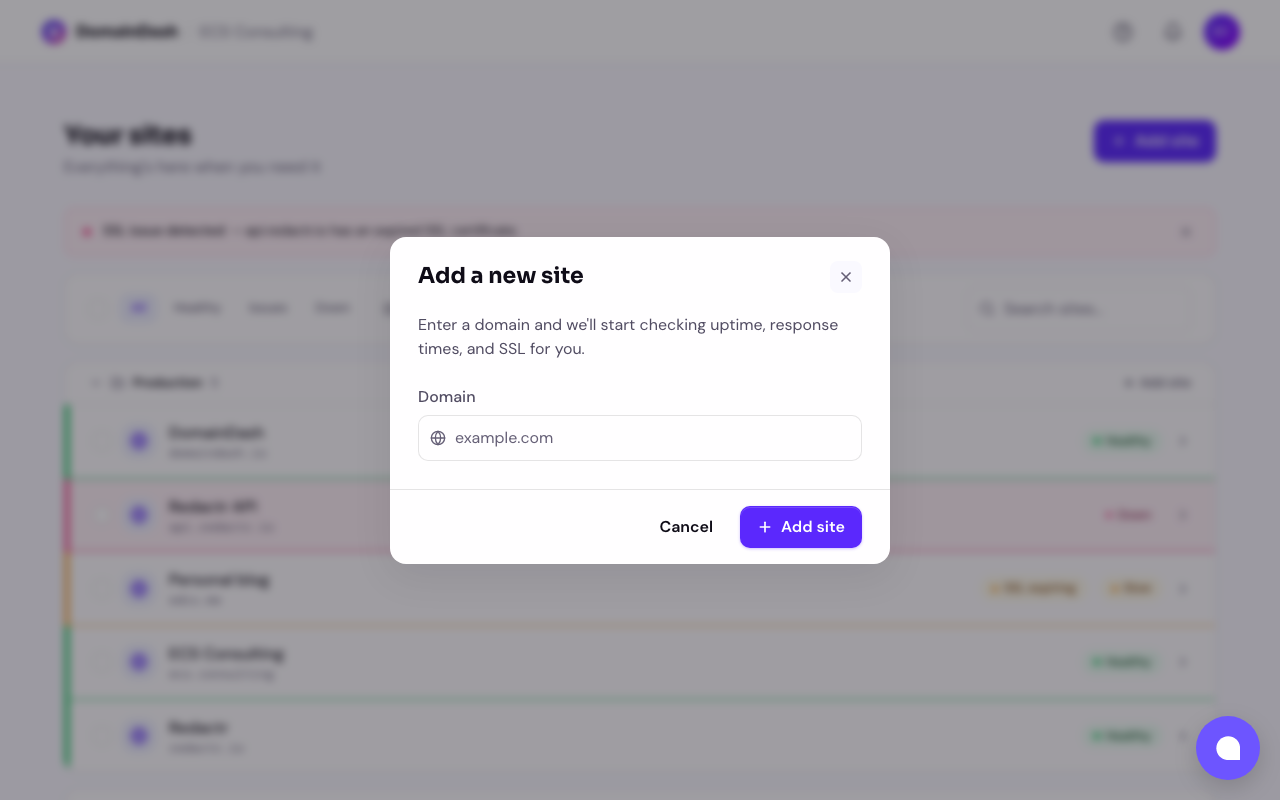Expand details for the Redash site row

coord(1183,735)
